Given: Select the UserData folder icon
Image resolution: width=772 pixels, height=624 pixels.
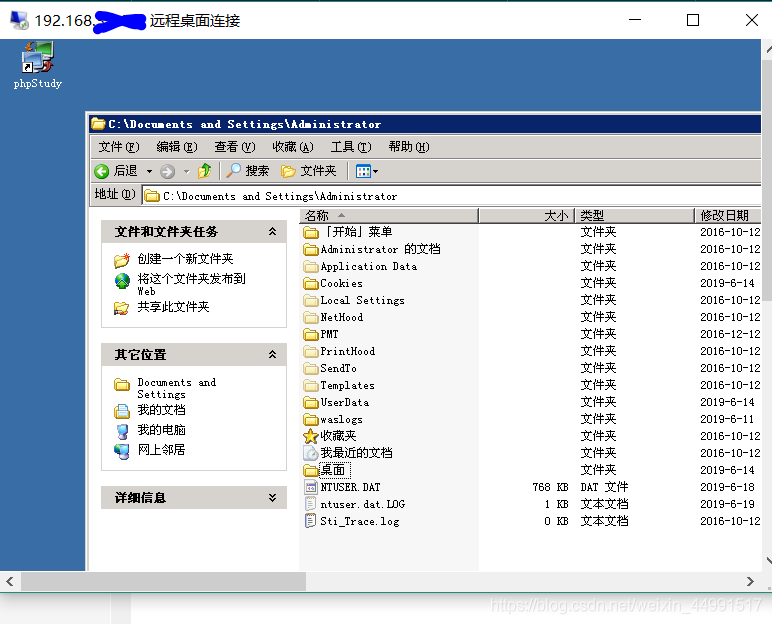Looking at the screenshot, I should [311, 402].
